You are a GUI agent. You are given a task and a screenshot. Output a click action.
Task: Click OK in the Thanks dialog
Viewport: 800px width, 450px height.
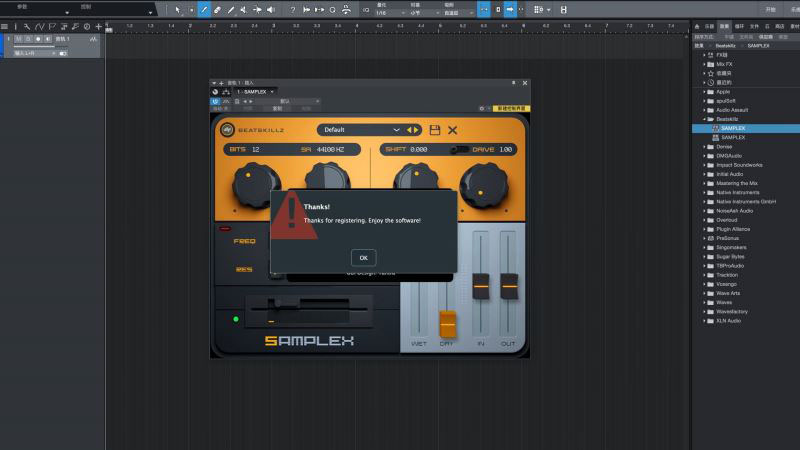pyautogui.click(x=363, y=258)
